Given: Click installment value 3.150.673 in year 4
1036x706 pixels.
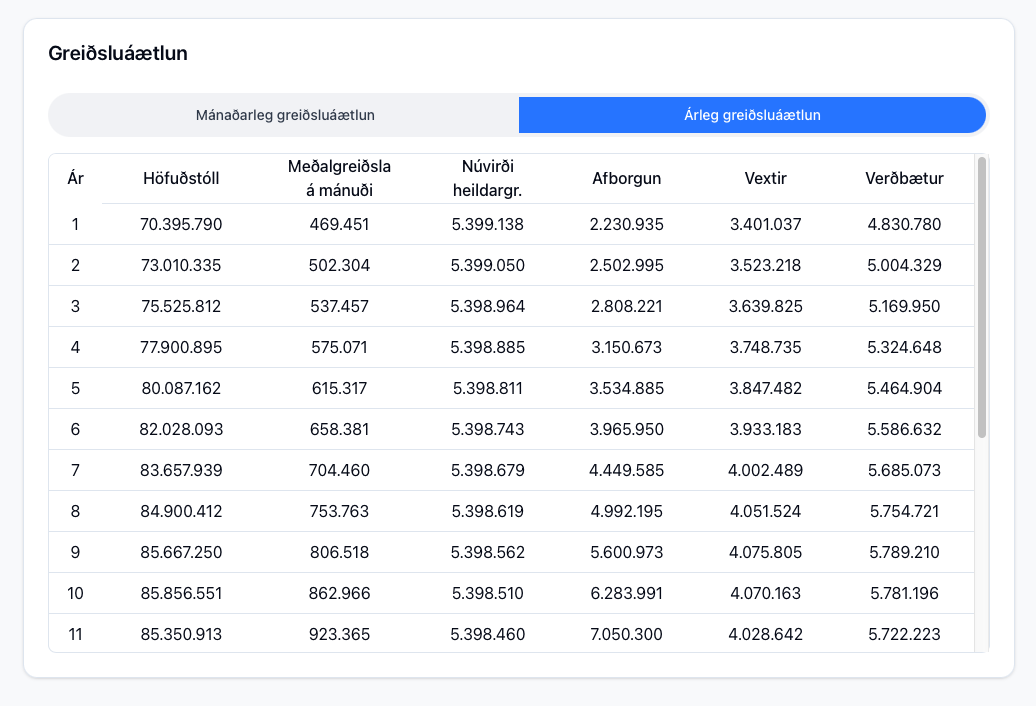Looking at the screenshot, I should click(627, 347).
